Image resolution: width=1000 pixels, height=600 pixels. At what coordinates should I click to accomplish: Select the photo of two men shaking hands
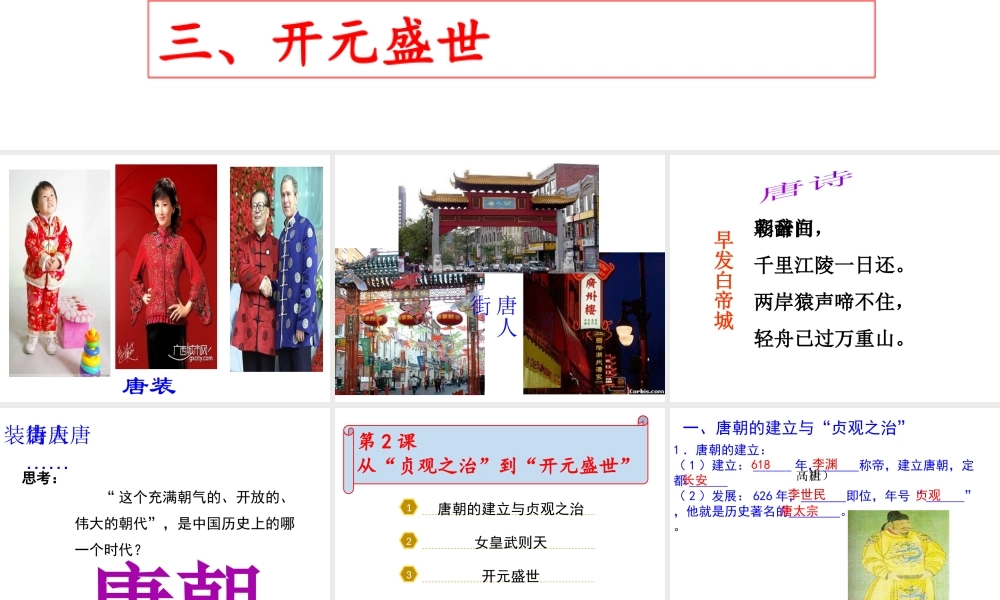point(276,269)
